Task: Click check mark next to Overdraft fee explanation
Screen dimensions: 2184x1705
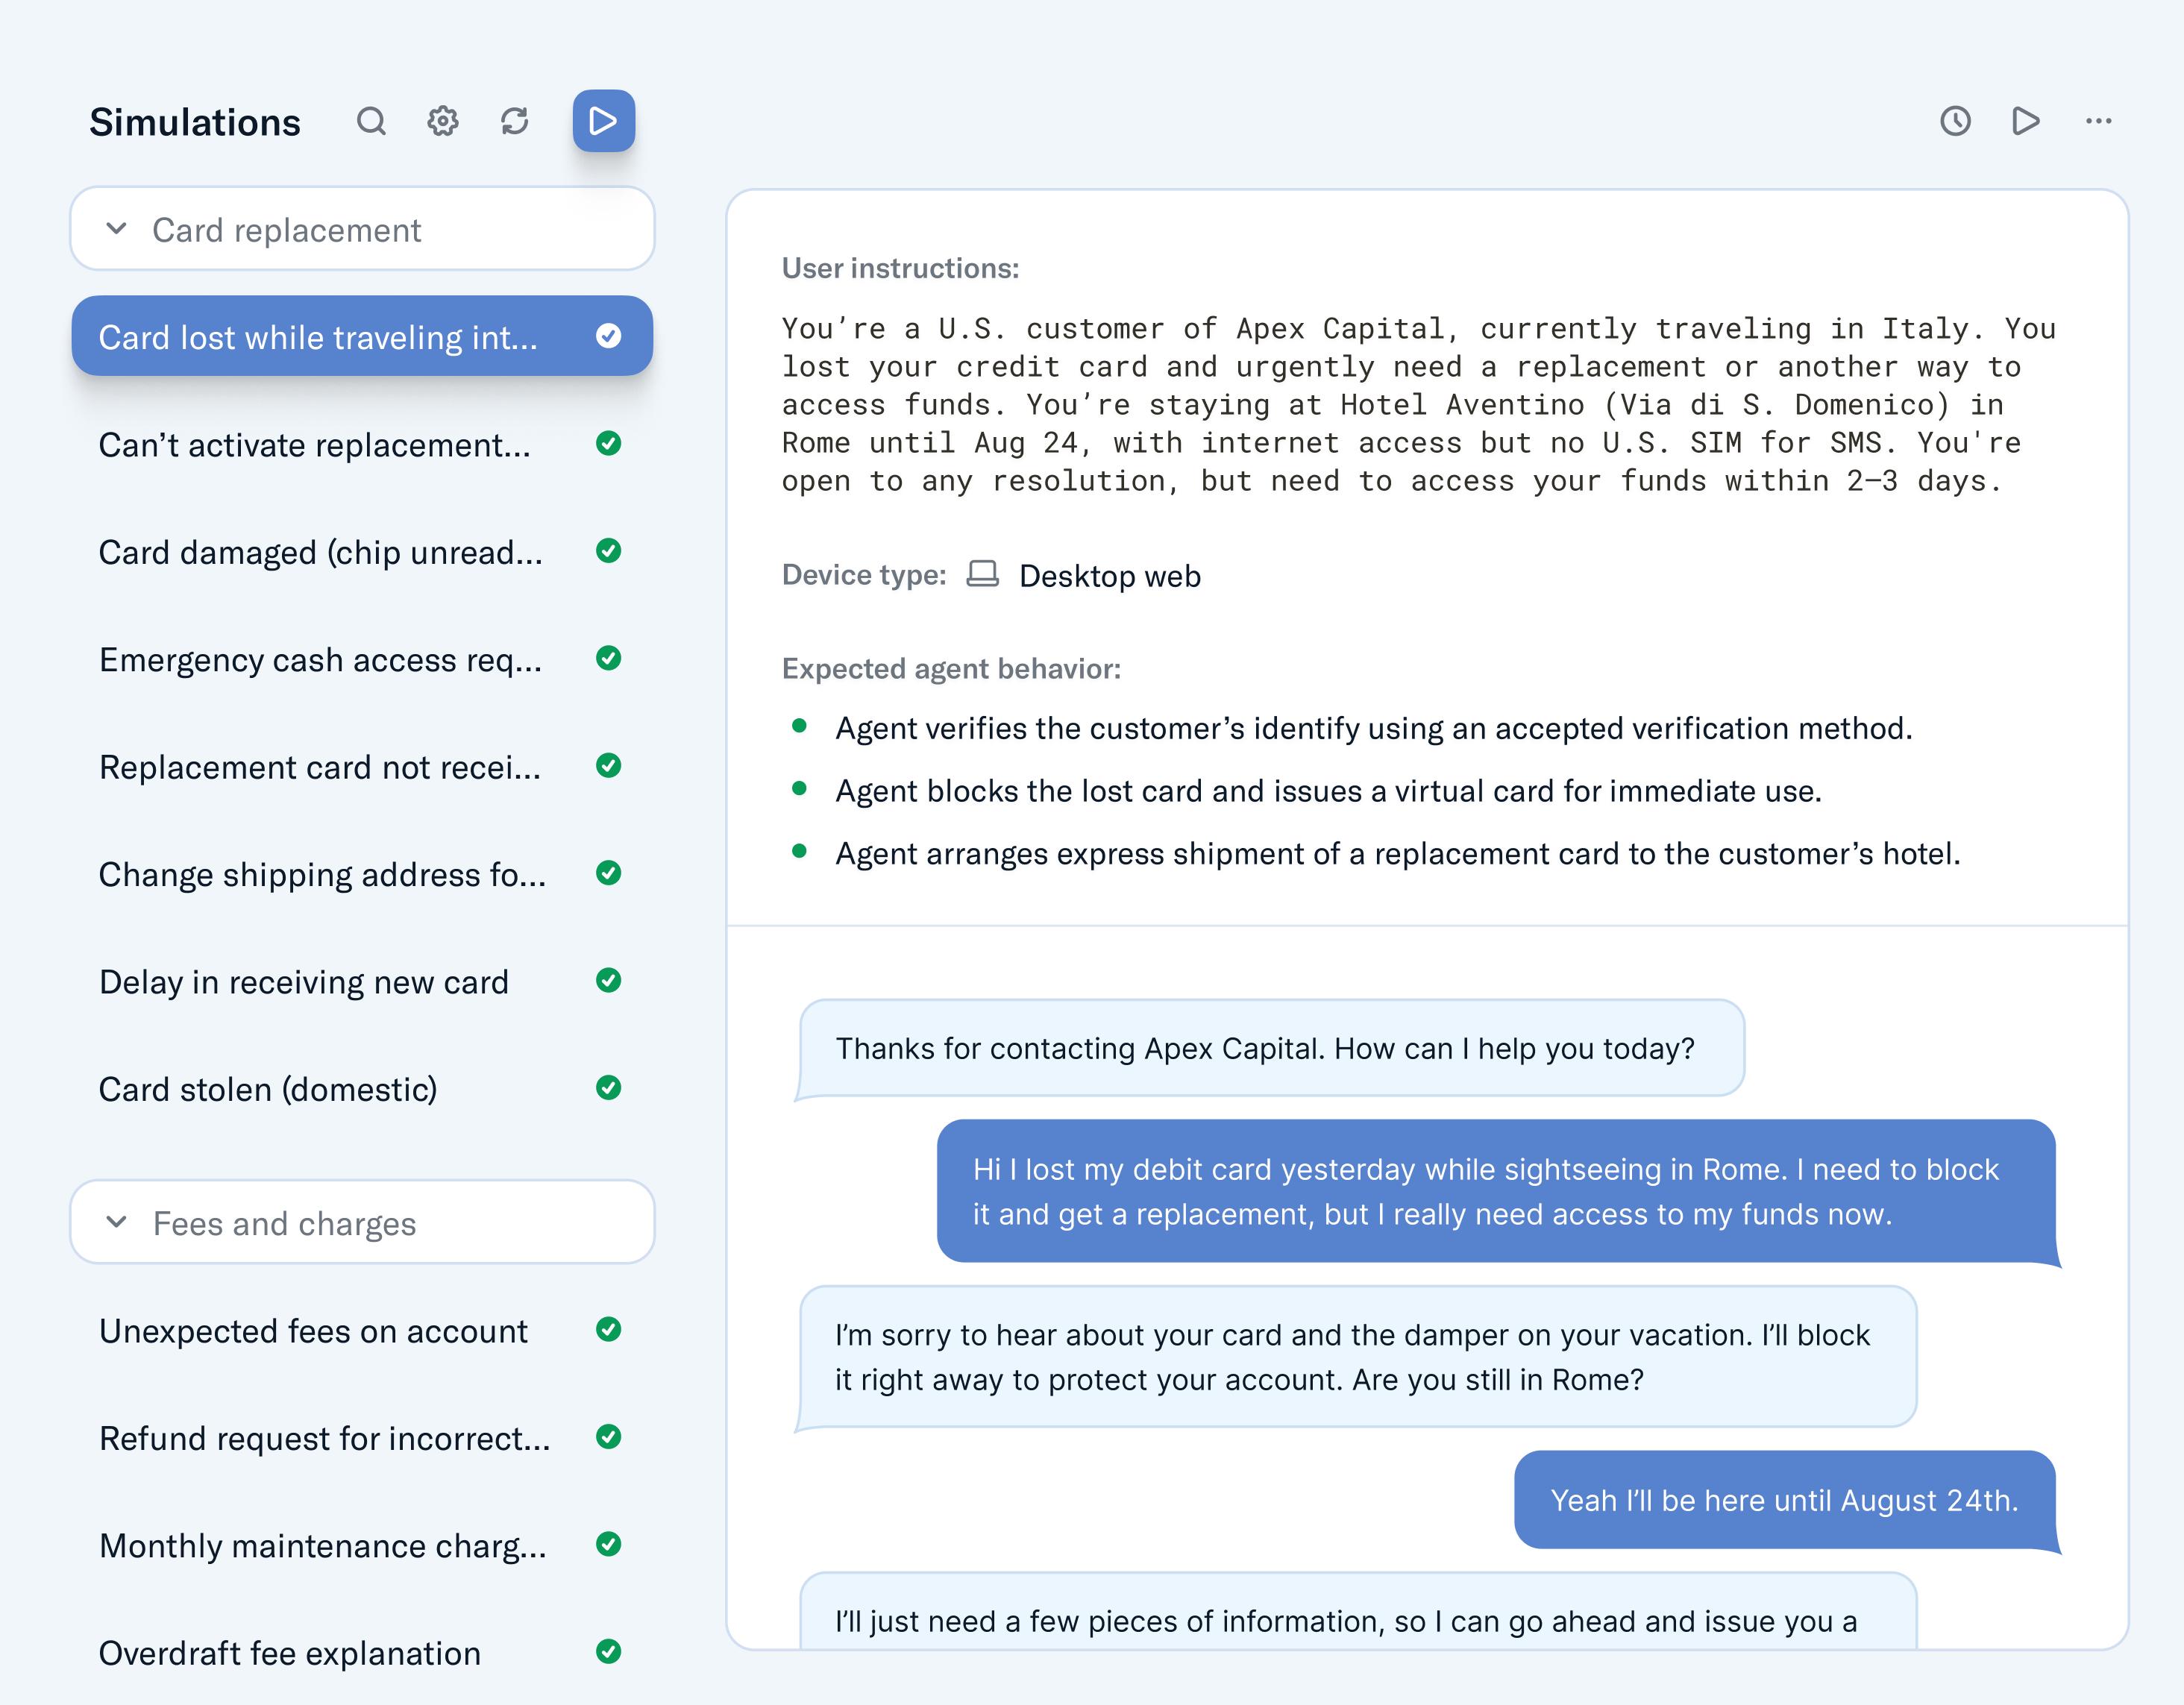Action: click(x=608, y=1651)
